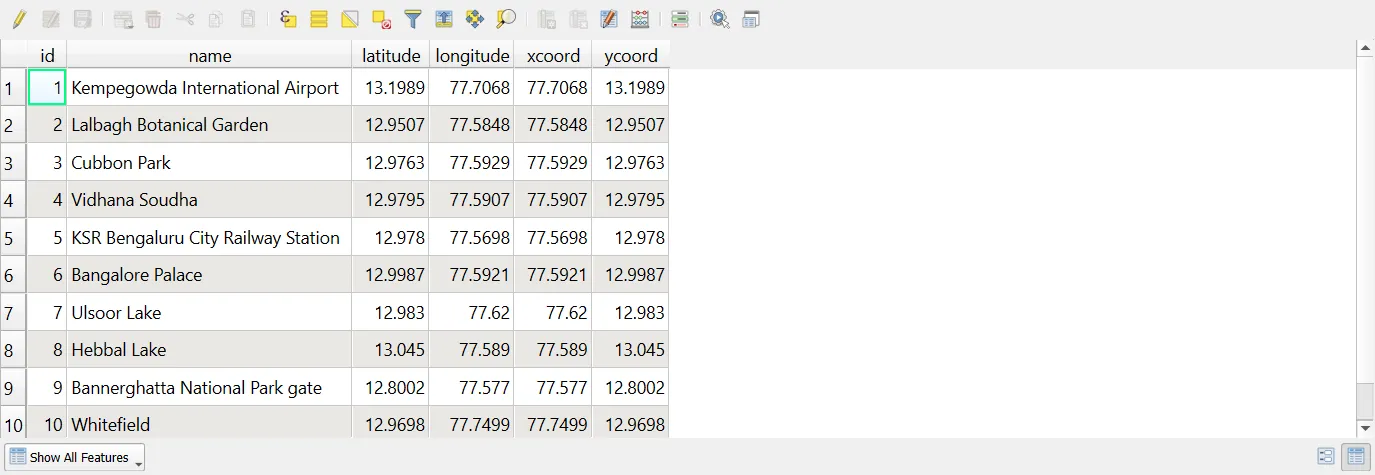Click longitude value 77.5921

click(x=472, y=275)
